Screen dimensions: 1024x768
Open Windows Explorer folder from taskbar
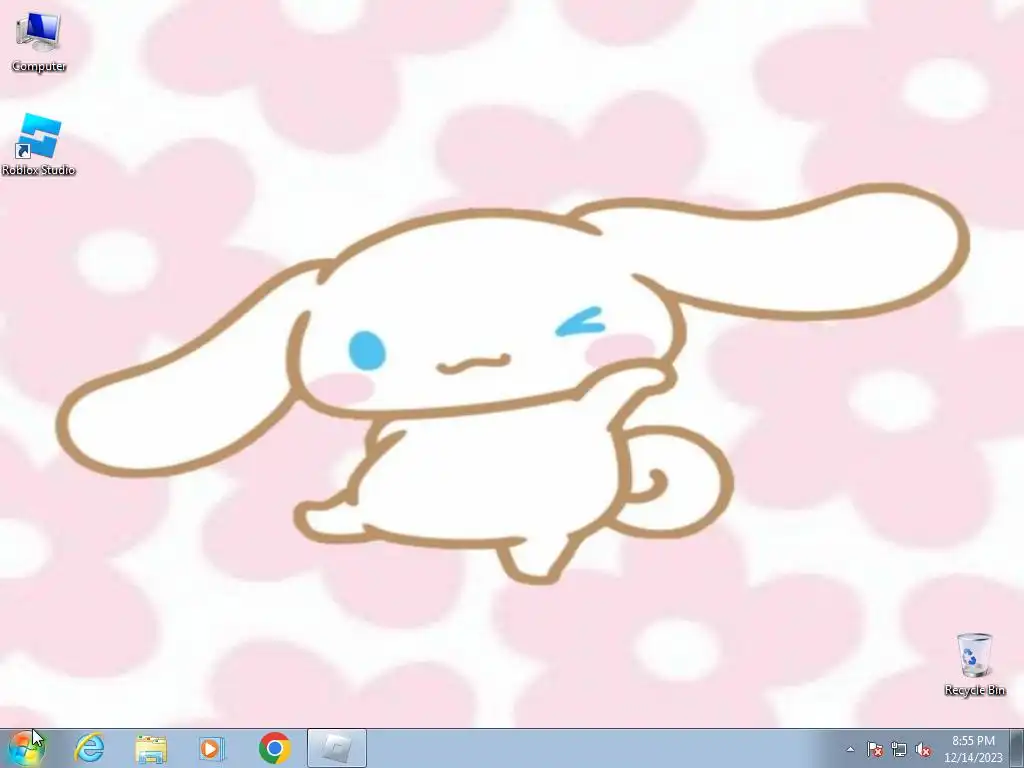[151, 748]
